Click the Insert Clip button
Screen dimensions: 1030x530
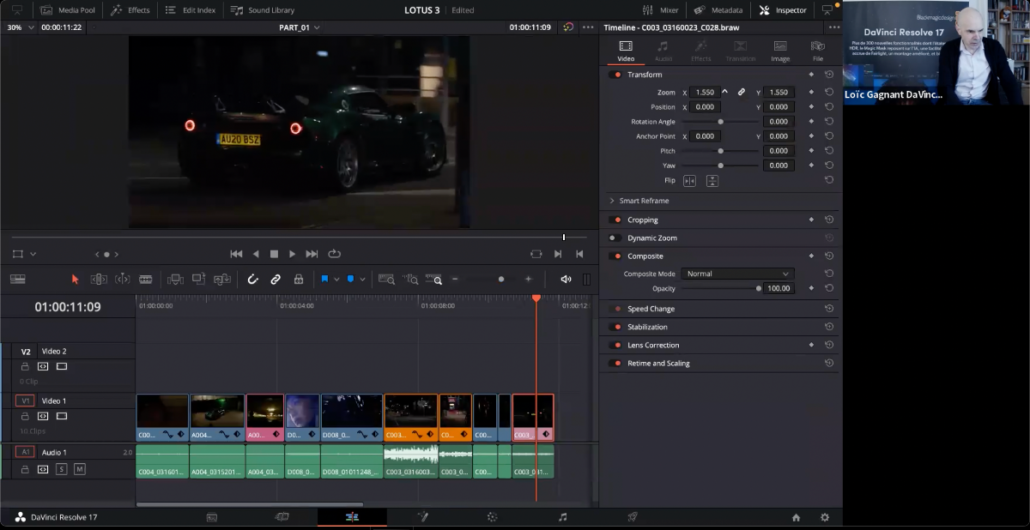(x=175, y=279)
